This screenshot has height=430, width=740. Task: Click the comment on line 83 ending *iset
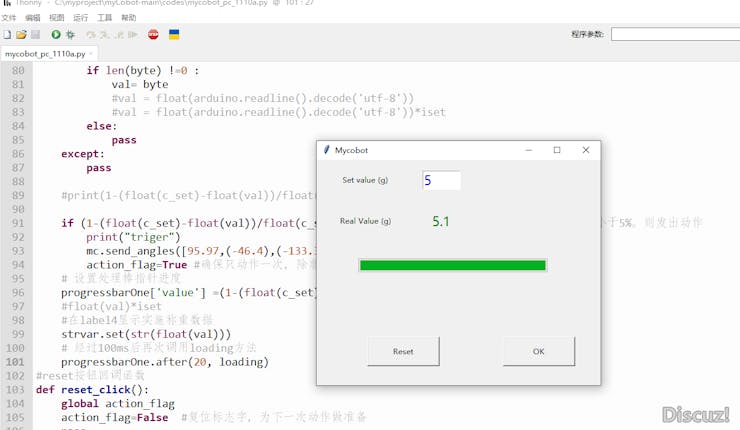(278, 112)
